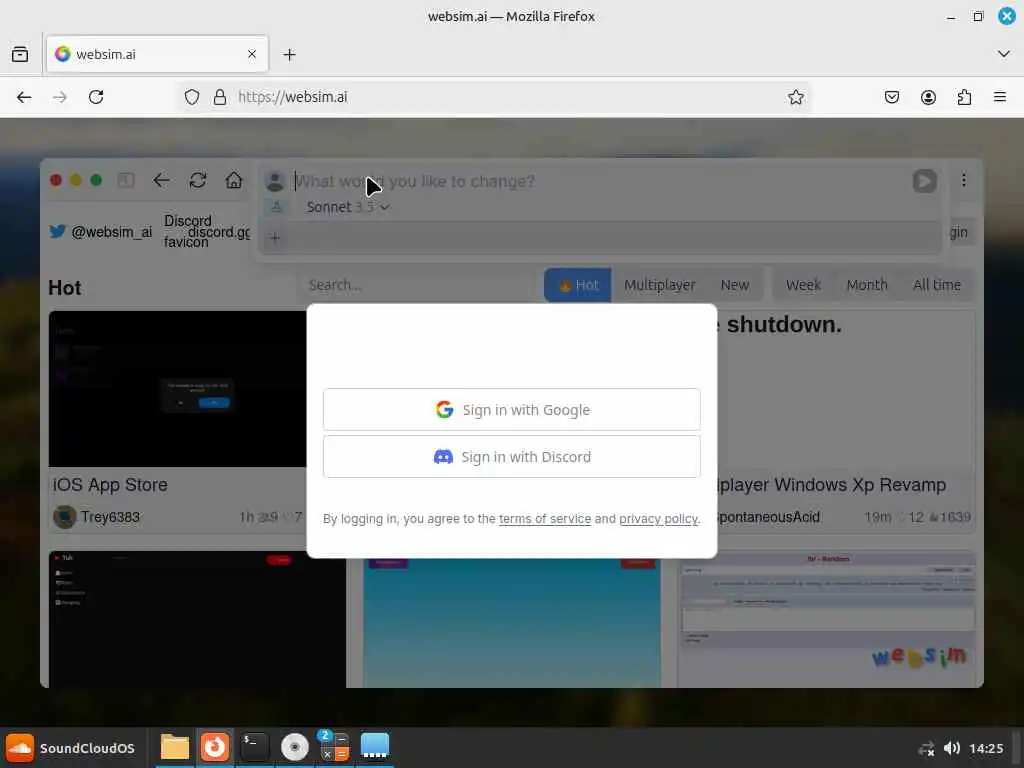Viewport: 1024px width, 768px height.
Task: Click the disc icon in taskbar
Action: (x=295, y=747)
